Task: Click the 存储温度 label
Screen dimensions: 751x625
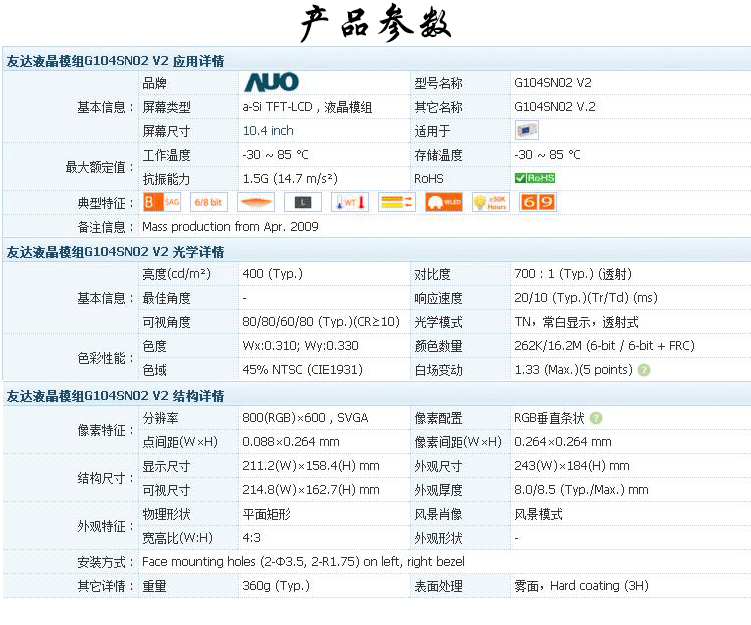Action: 438,155
